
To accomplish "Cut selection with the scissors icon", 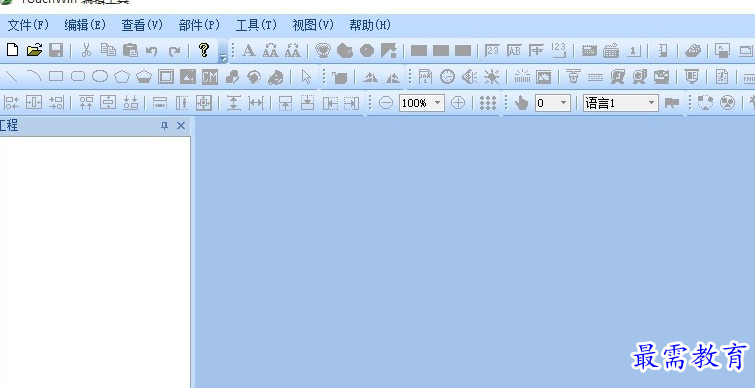I will click(x=86, y=50).
